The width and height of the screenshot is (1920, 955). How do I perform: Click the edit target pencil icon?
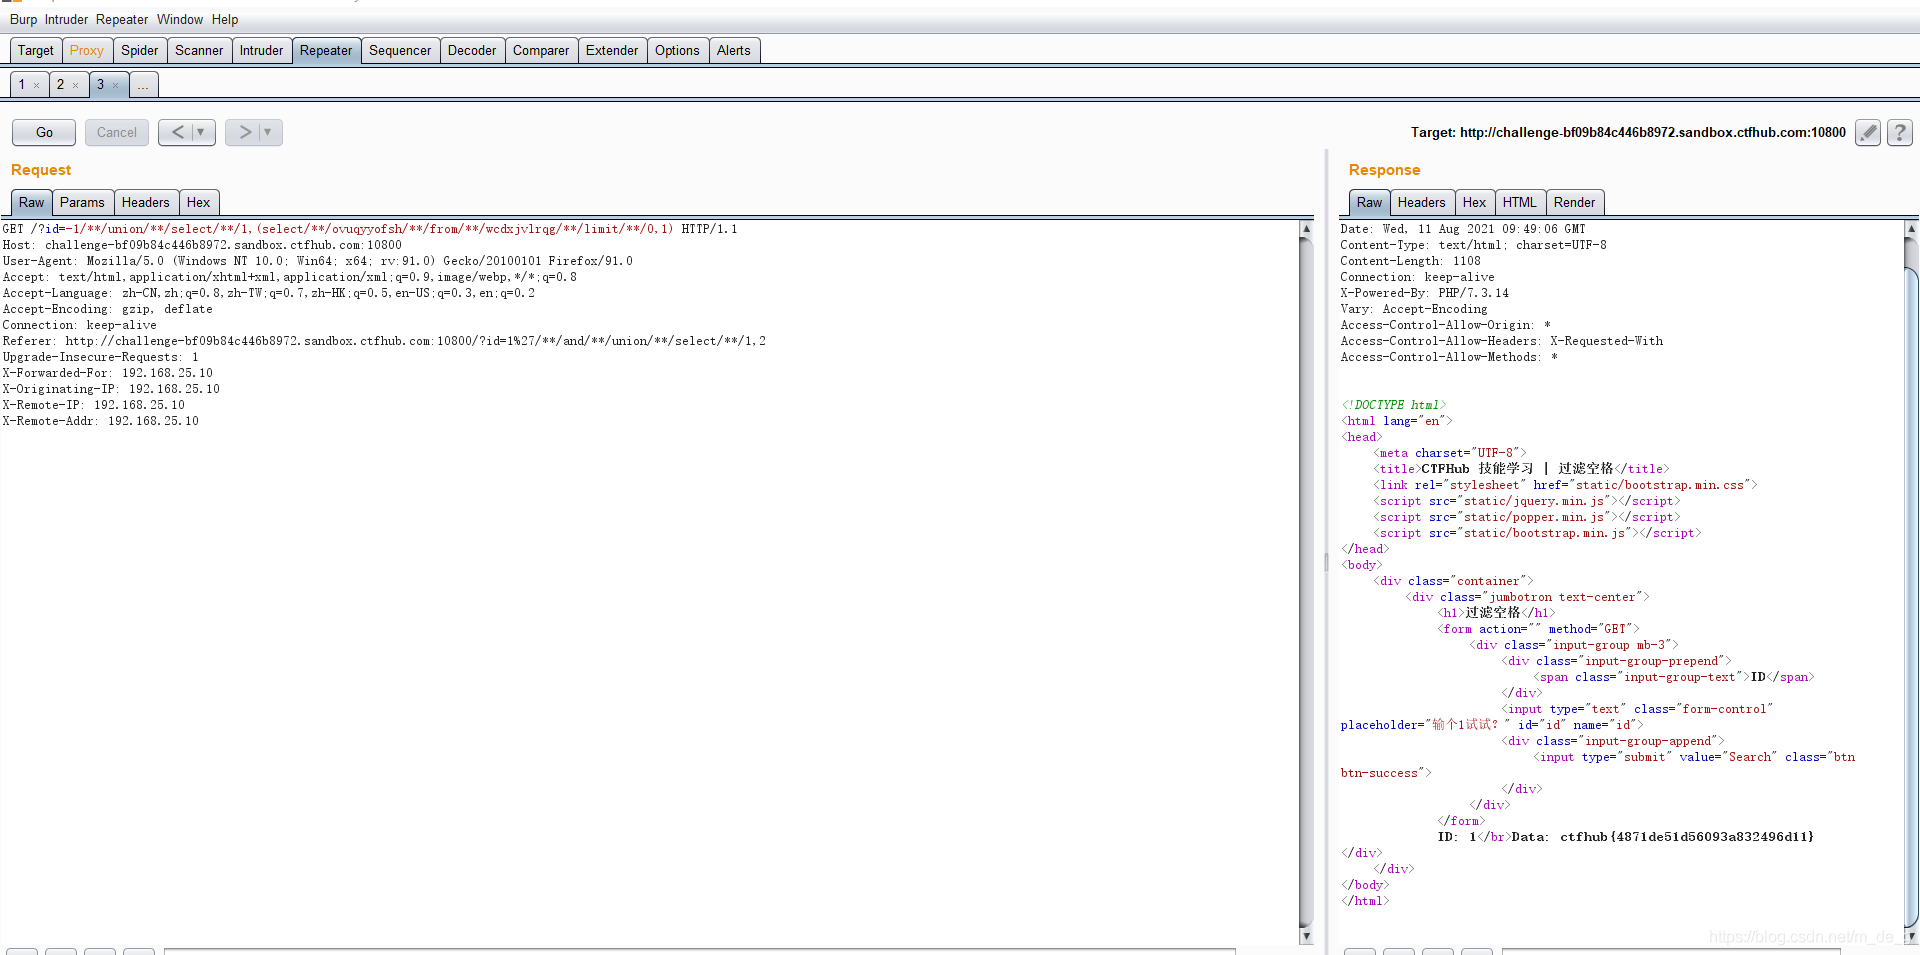coord(1867,132)
